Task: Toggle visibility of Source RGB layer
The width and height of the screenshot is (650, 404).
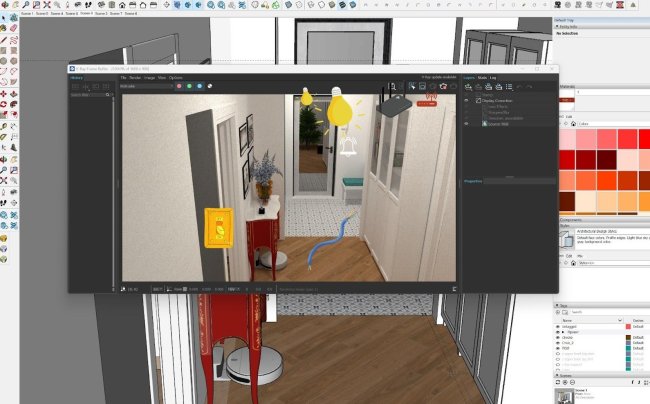Action: (x=467, y=123)
